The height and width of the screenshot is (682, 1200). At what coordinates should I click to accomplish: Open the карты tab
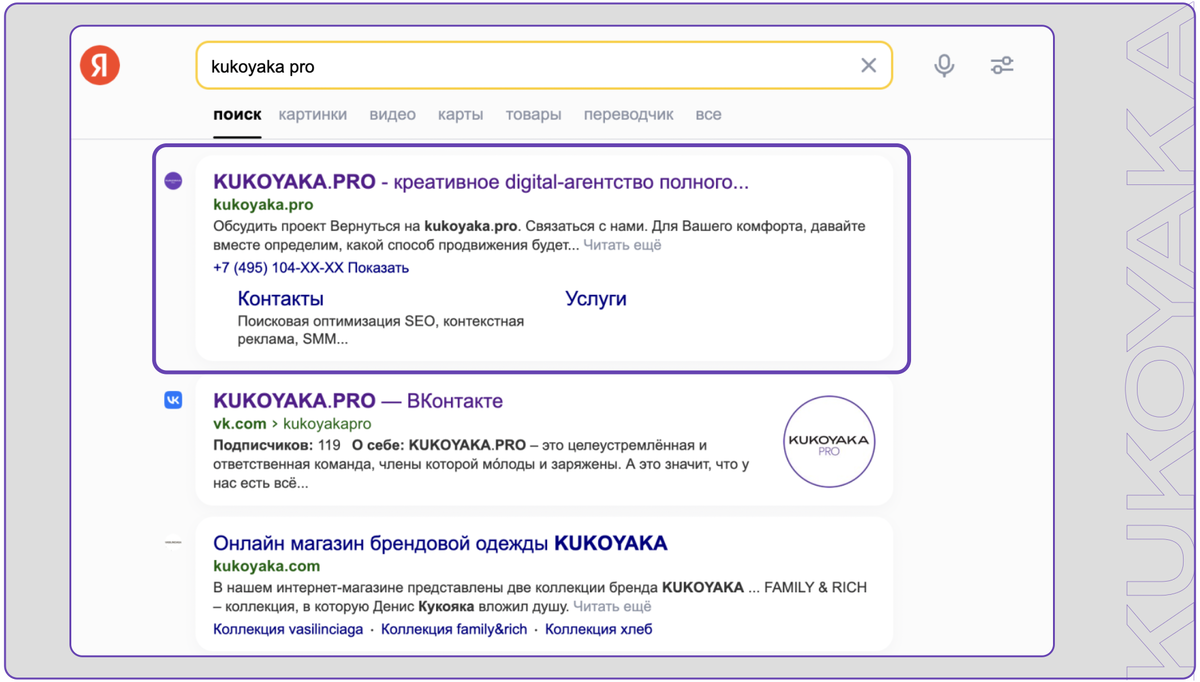point(460,115)
